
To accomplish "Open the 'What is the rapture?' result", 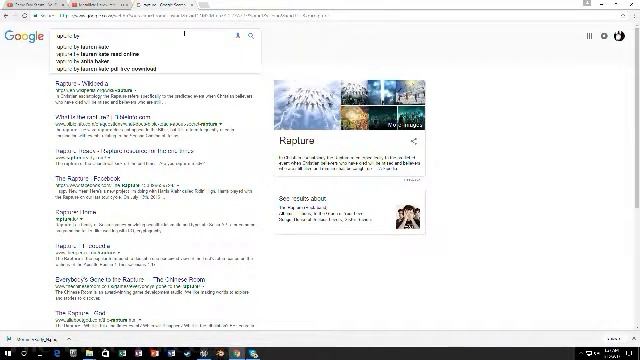I will [x=103, y=117].
